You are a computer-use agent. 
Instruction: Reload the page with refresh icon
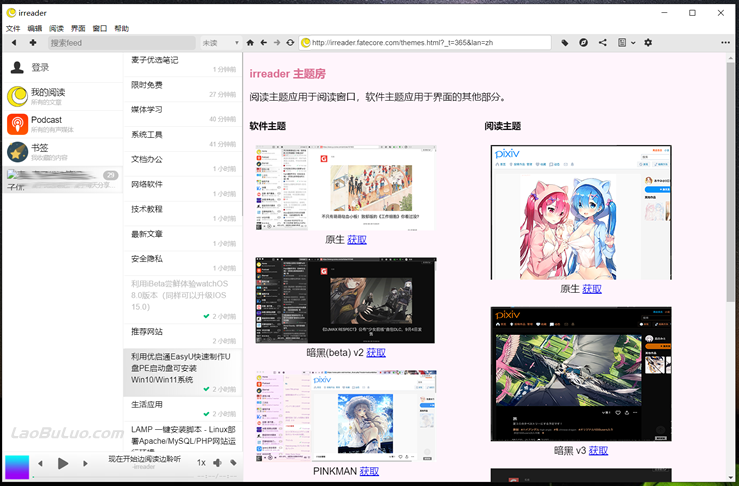click(290, 42)
